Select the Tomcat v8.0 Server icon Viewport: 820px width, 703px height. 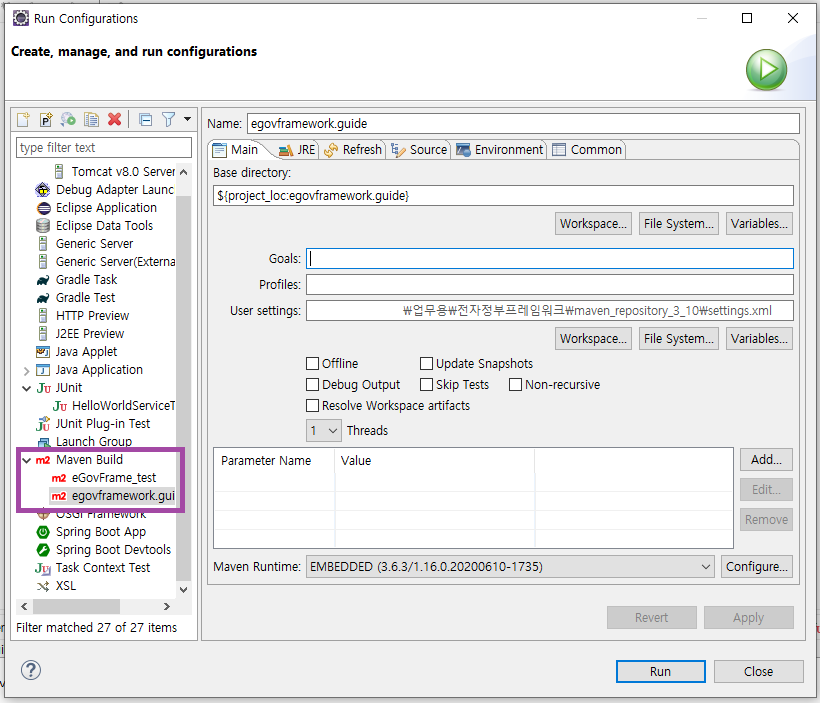(x=59, y=172)
